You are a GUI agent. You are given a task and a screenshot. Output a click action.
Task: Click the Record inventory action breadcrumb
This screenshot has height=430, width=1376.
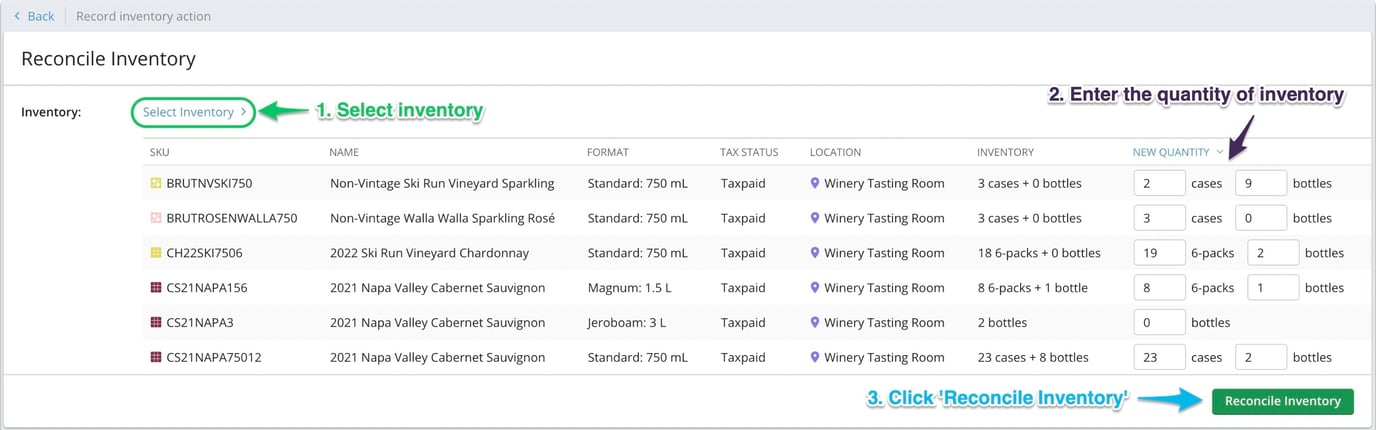tap(143, 16)
